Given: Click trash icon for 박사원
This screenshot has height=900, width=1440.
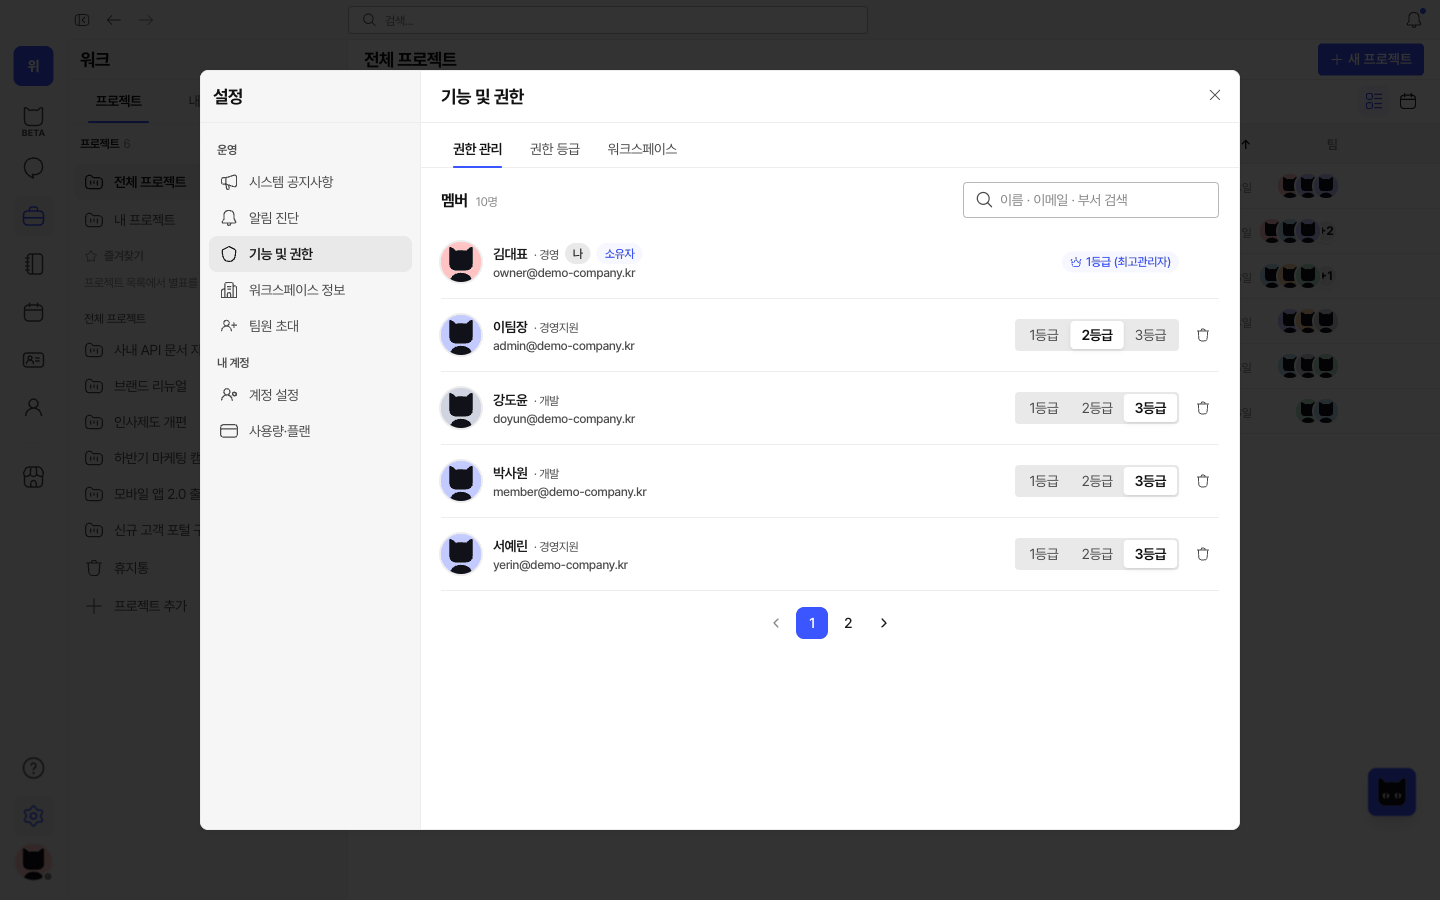Looking at the screenshot, I should pos(1203,481).
